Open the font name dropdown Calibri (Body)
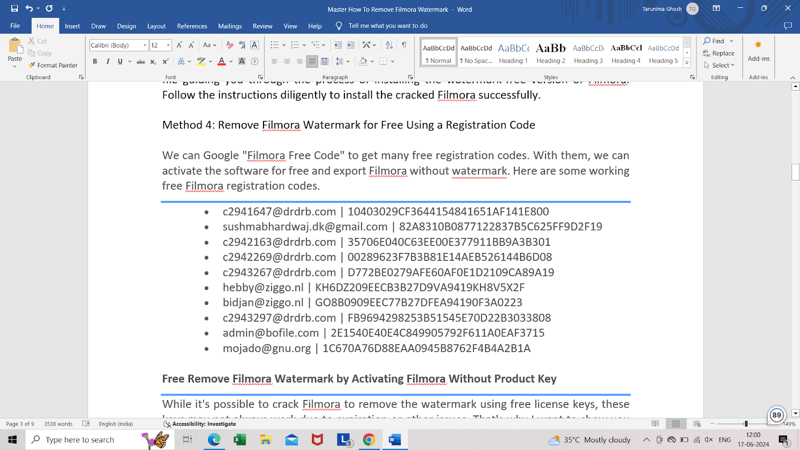800x450 pixels. pos(118,45)
